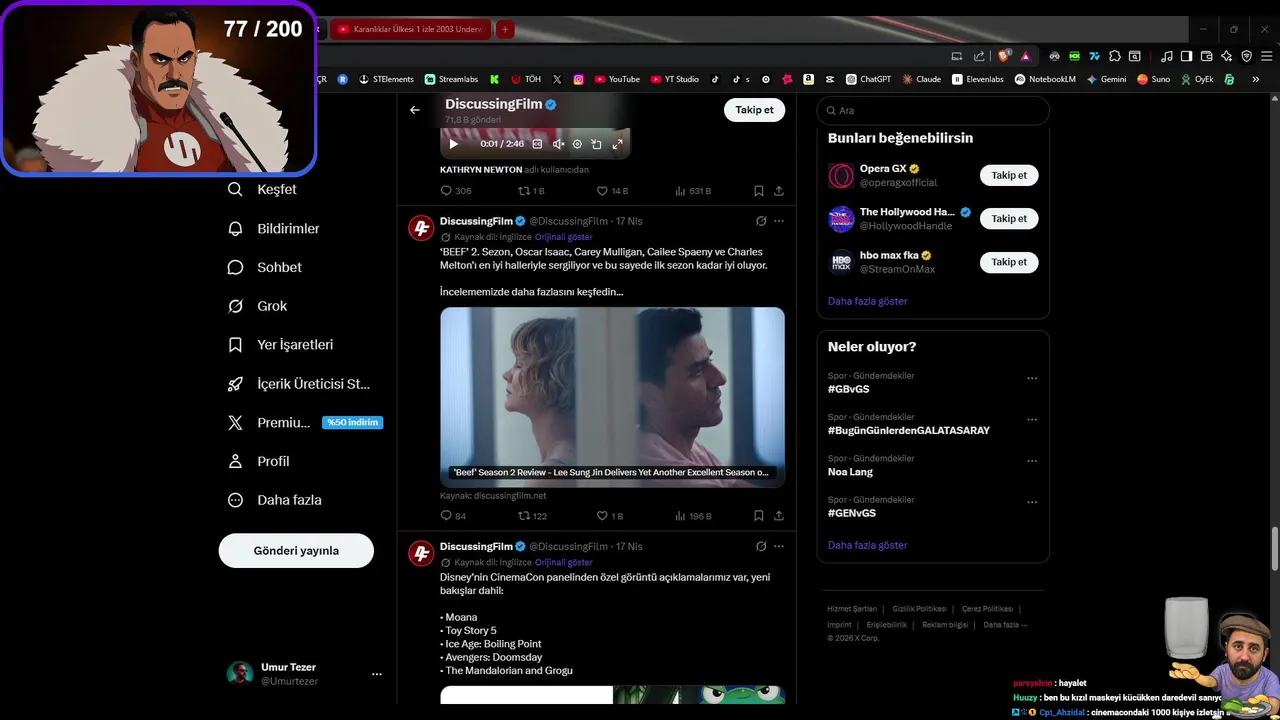Open options for the #GBvGS trend
1280x720 pixels.
1032,378
